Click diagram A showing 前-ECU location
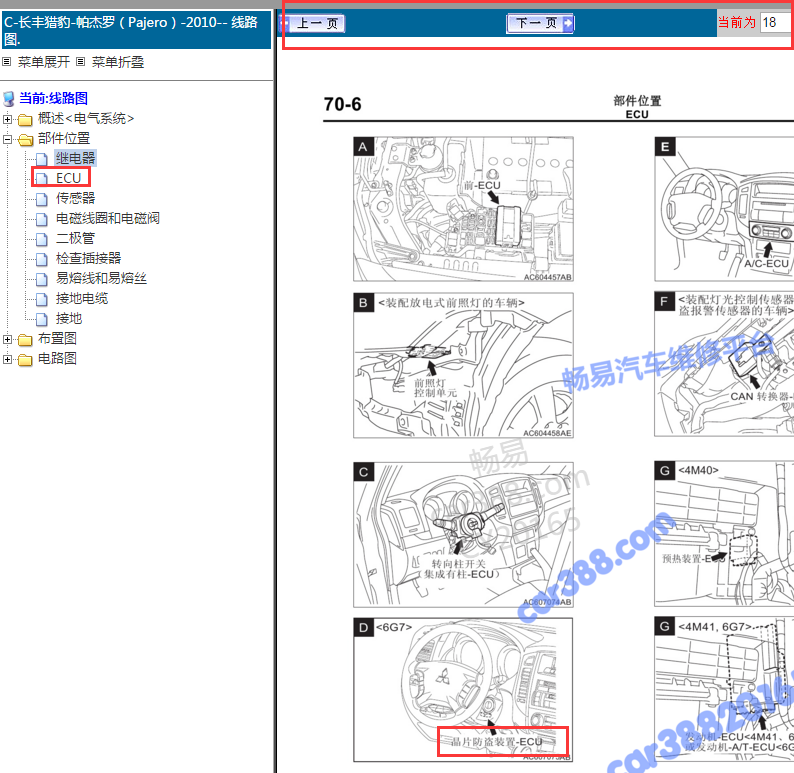The image size is (794, 773). (463, 209)
